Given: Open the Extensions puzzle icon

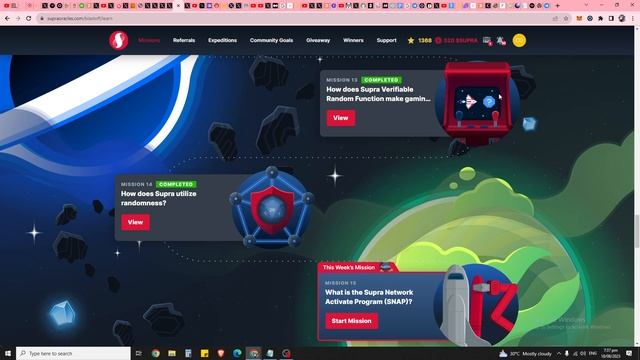Looking at the screenshot, I should (x=600, y=18).
